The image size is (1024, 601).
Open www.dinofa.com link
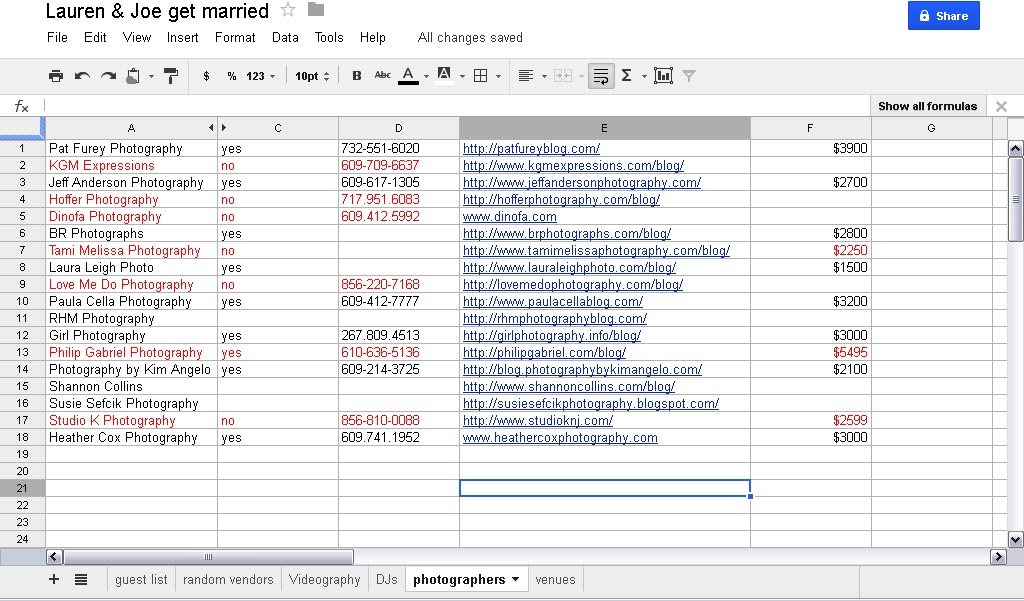point(509,216)
